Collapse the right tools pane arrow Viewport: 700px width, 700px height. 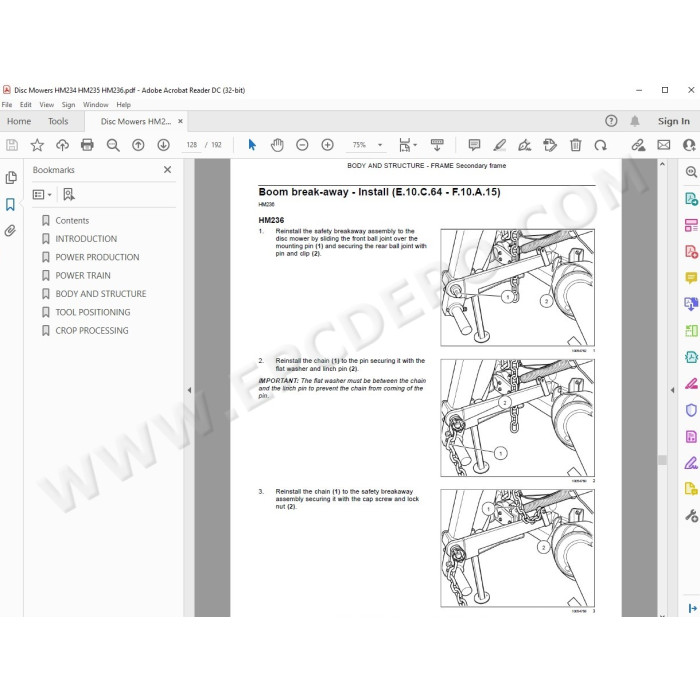coord(672,390)
